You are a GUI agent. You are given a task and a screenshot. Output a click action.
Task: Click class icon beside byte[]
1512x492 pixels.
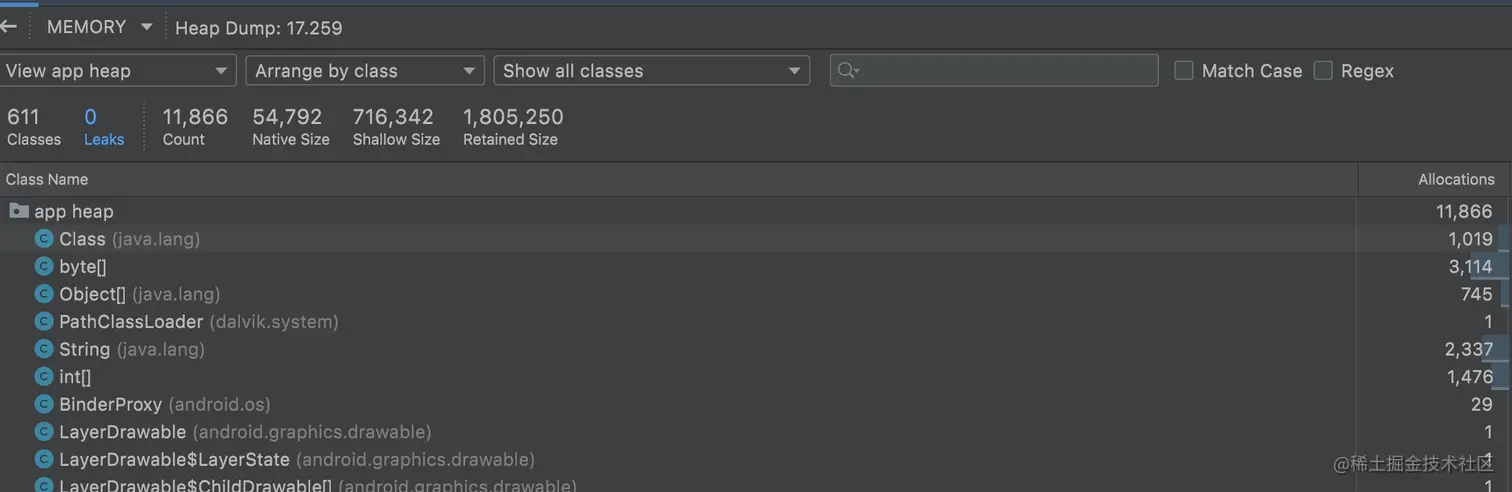(x=43, y=266)
